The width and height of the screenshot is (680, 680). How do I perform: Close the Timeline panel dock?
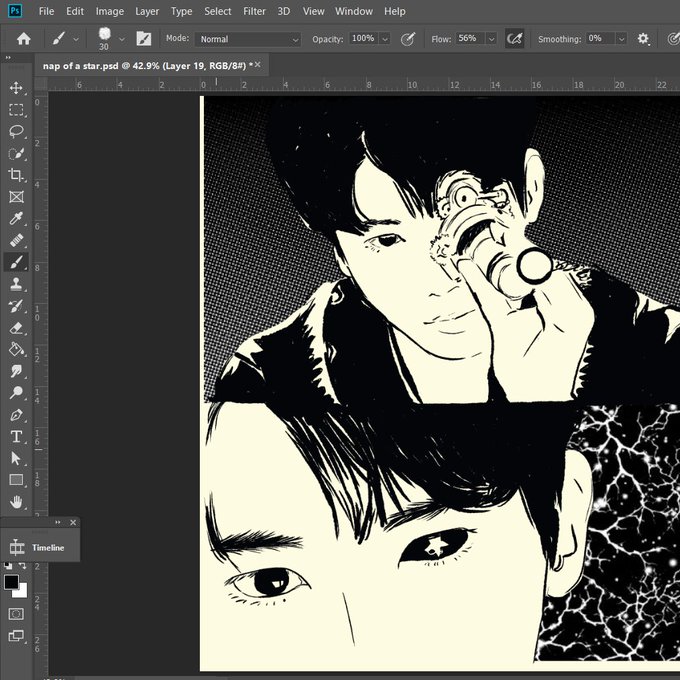tap(73, 523)
